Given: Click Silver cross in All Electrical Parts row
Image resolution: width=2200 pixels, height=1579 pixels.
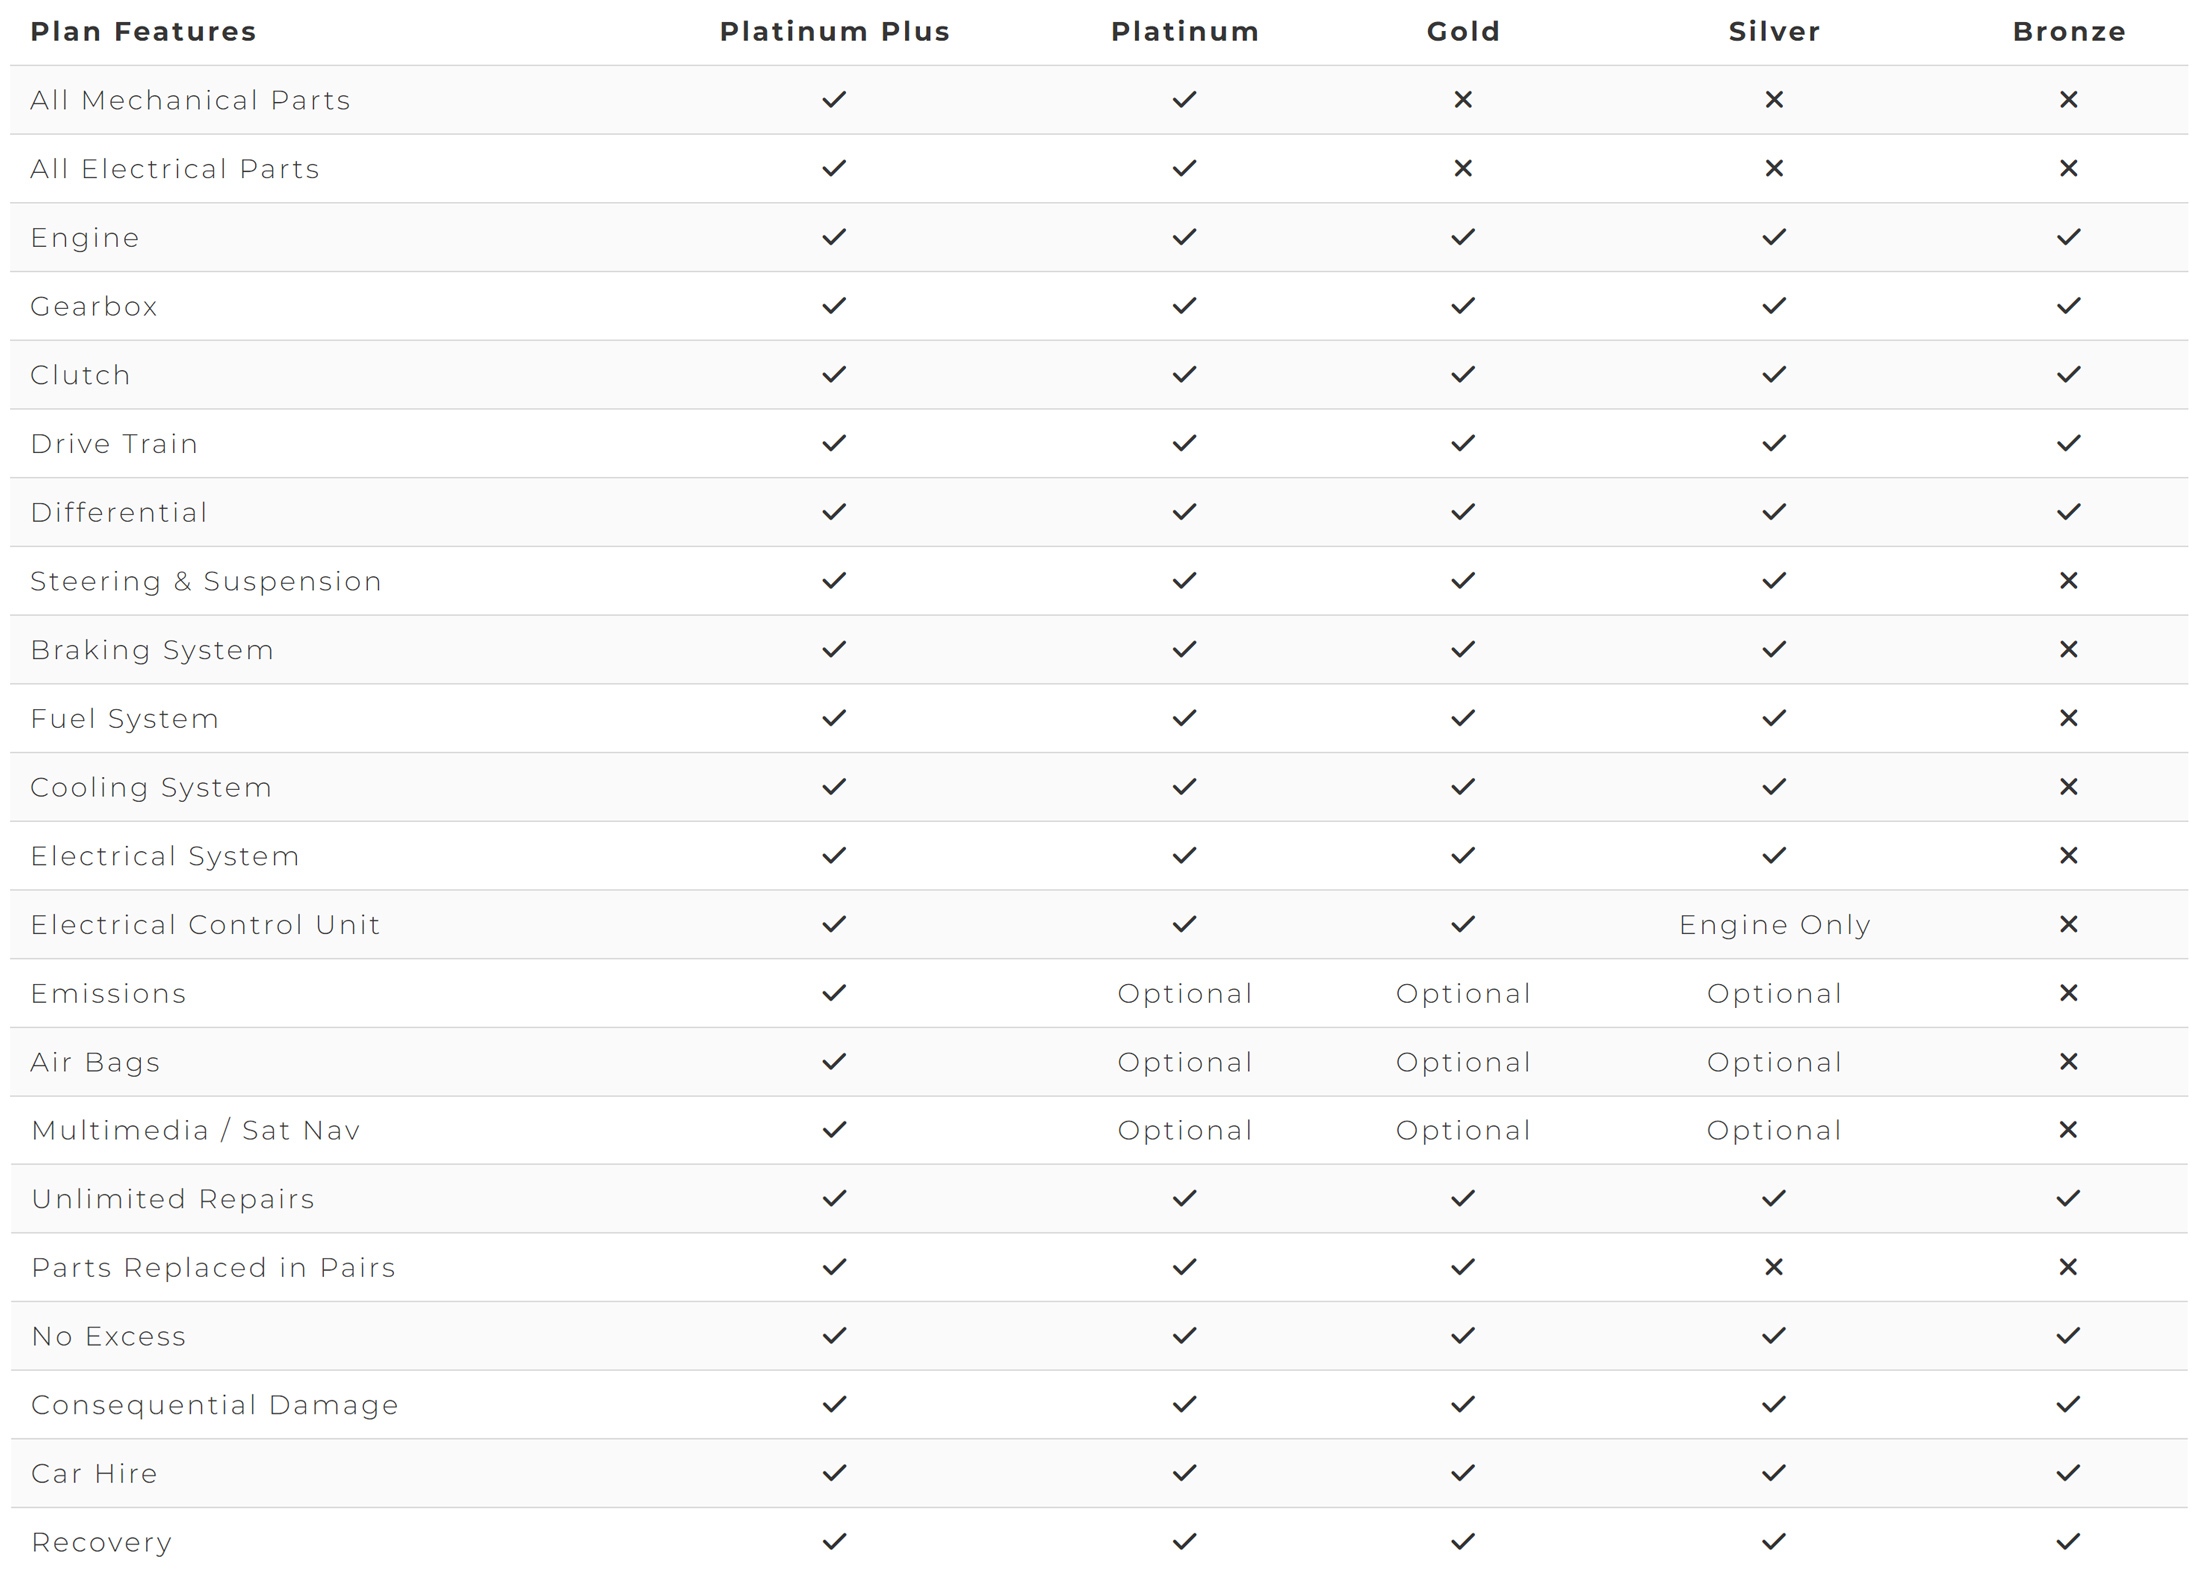Looking at the screenshot, I should tap(1774, 169).
